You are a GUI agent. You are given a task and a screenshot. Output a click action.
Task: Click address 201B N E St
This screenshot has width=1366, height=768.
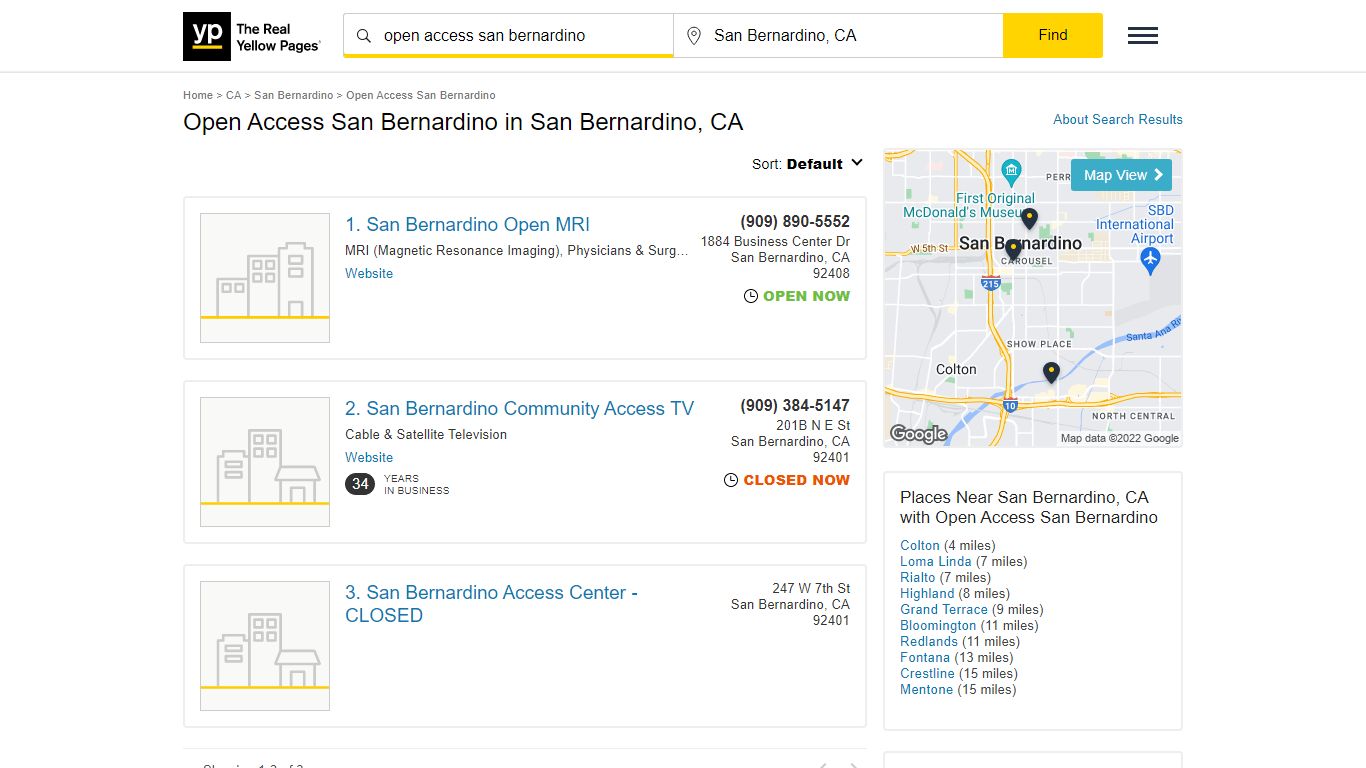point(813,425)
